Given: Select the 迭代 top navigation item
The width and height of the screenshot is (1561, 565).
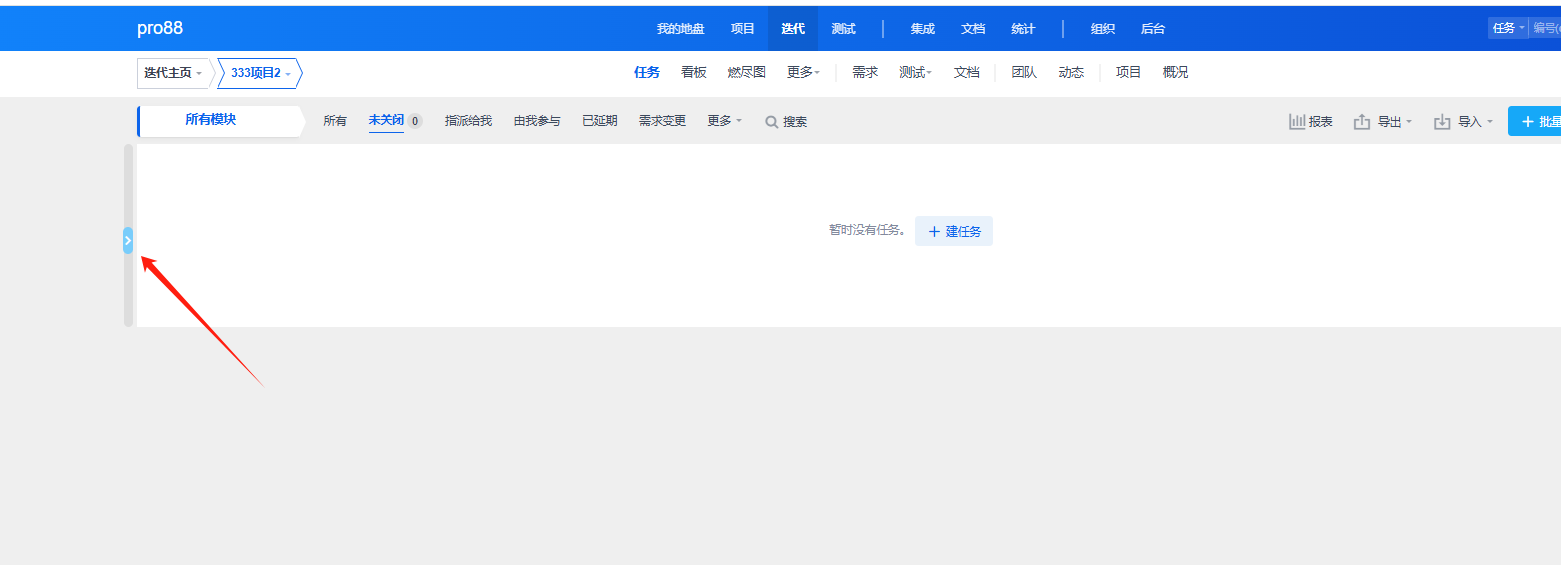Looking at the screenshot, I should click(793, 29).
